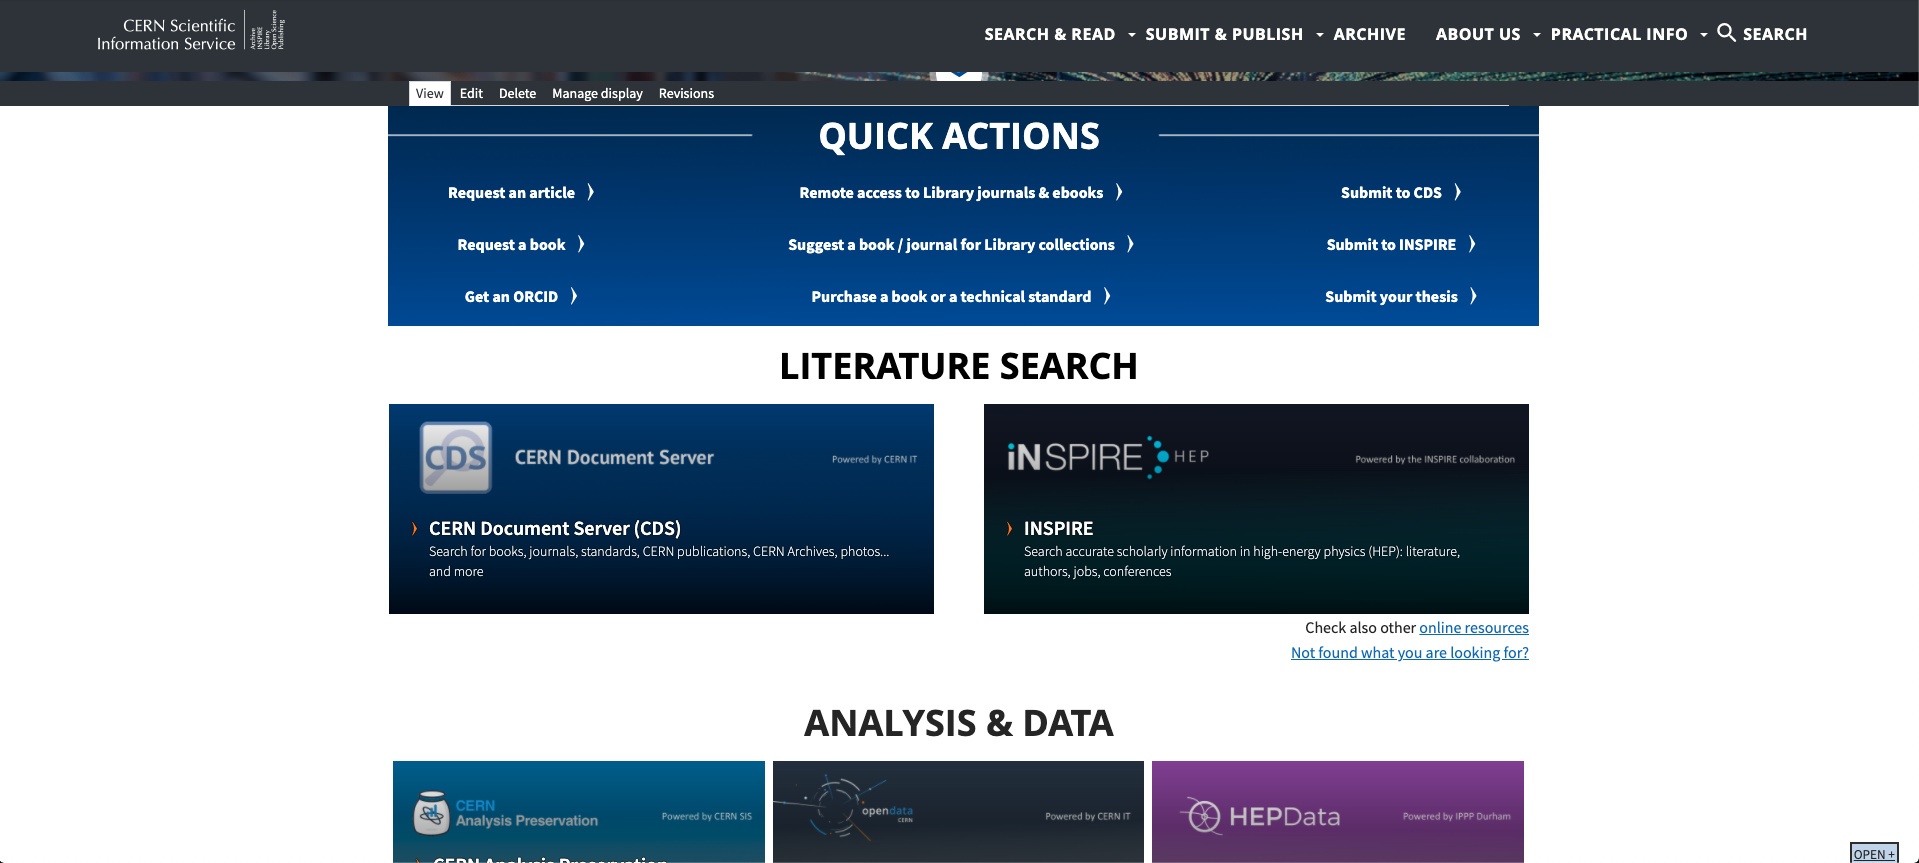
Task: Click the CERN Analysis Preservation logo
Action: 506,813
